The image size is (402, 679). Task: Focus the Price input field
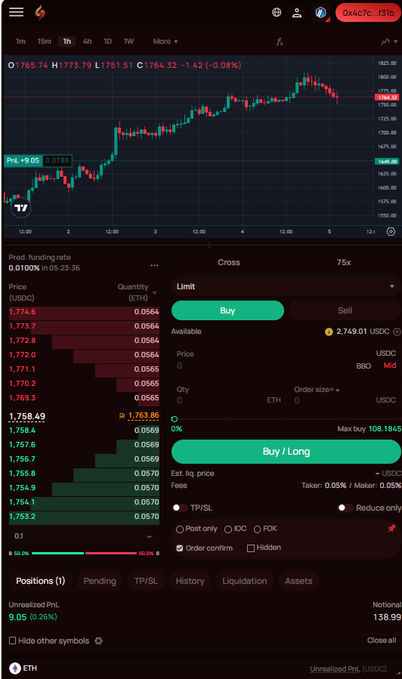pyautogui.click(x=260, y=366)
